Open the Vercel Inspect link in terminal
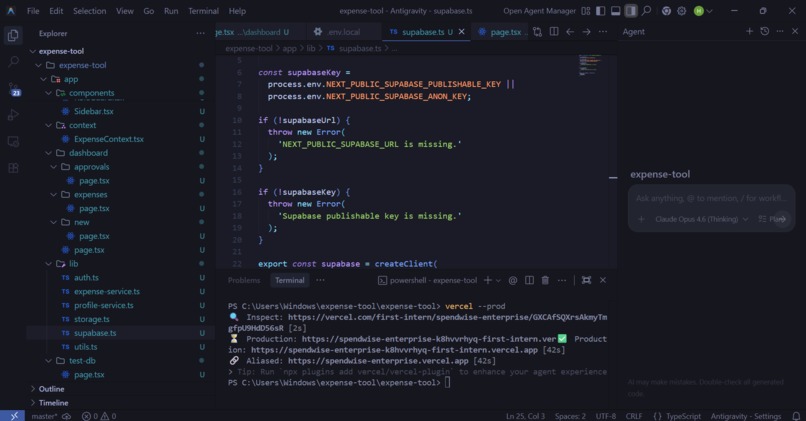 (419, 323)
